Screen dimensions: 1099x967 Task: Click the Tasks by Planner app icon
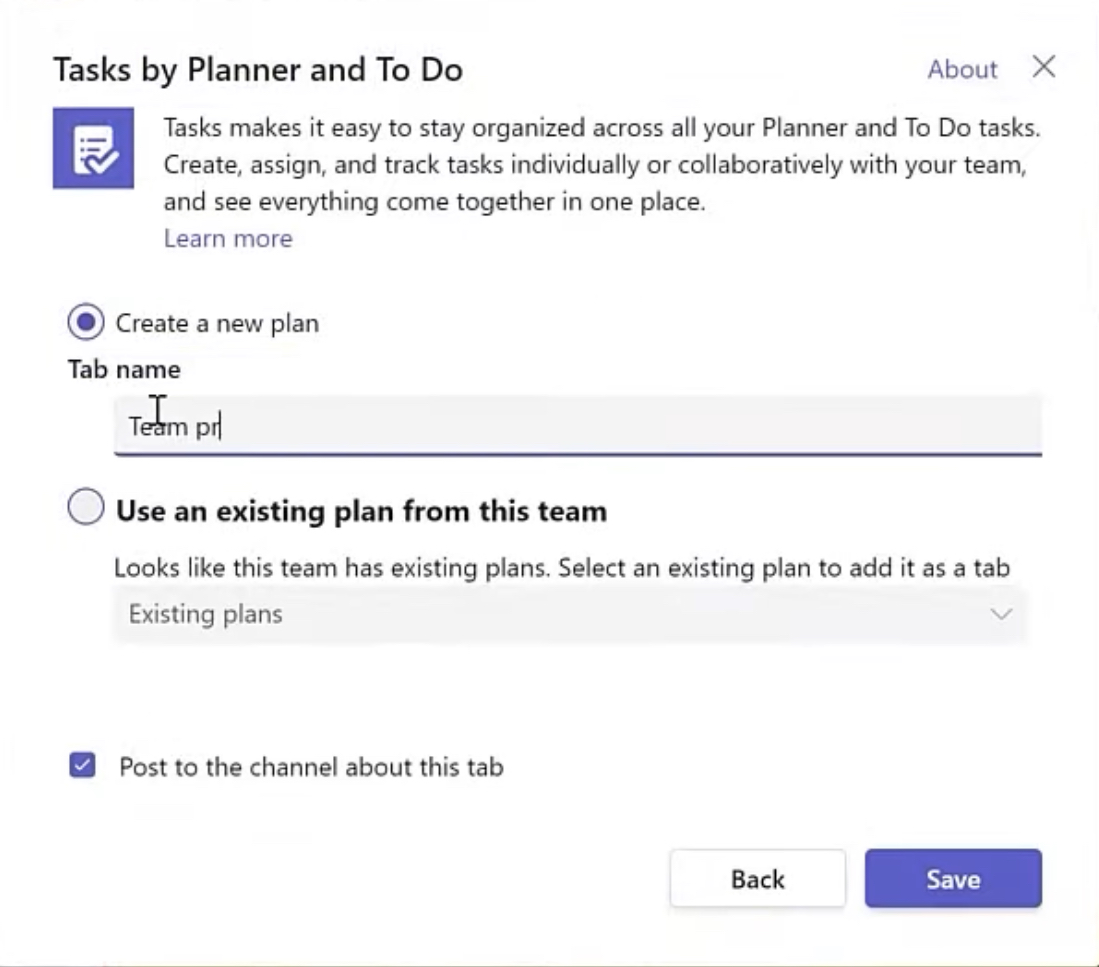[93, 148]
